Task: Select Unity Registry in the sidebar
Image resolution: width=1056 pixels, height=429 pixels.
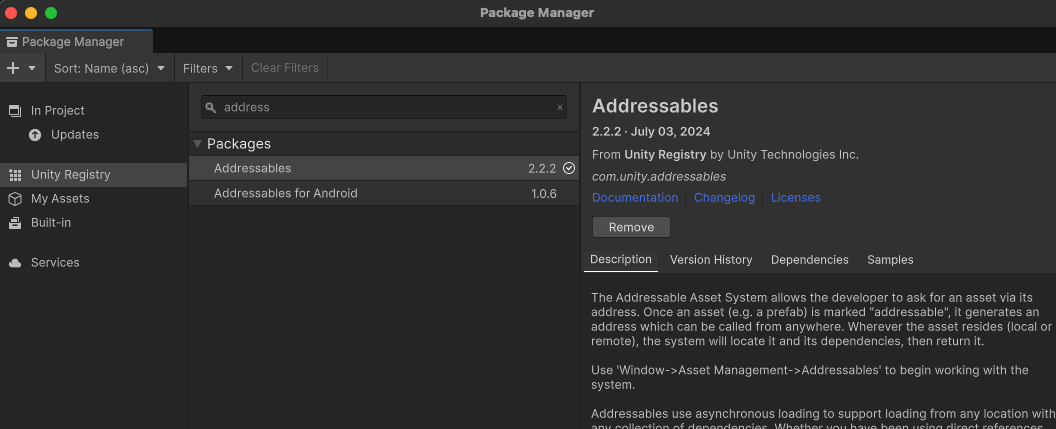Action: tap(94, 174)
